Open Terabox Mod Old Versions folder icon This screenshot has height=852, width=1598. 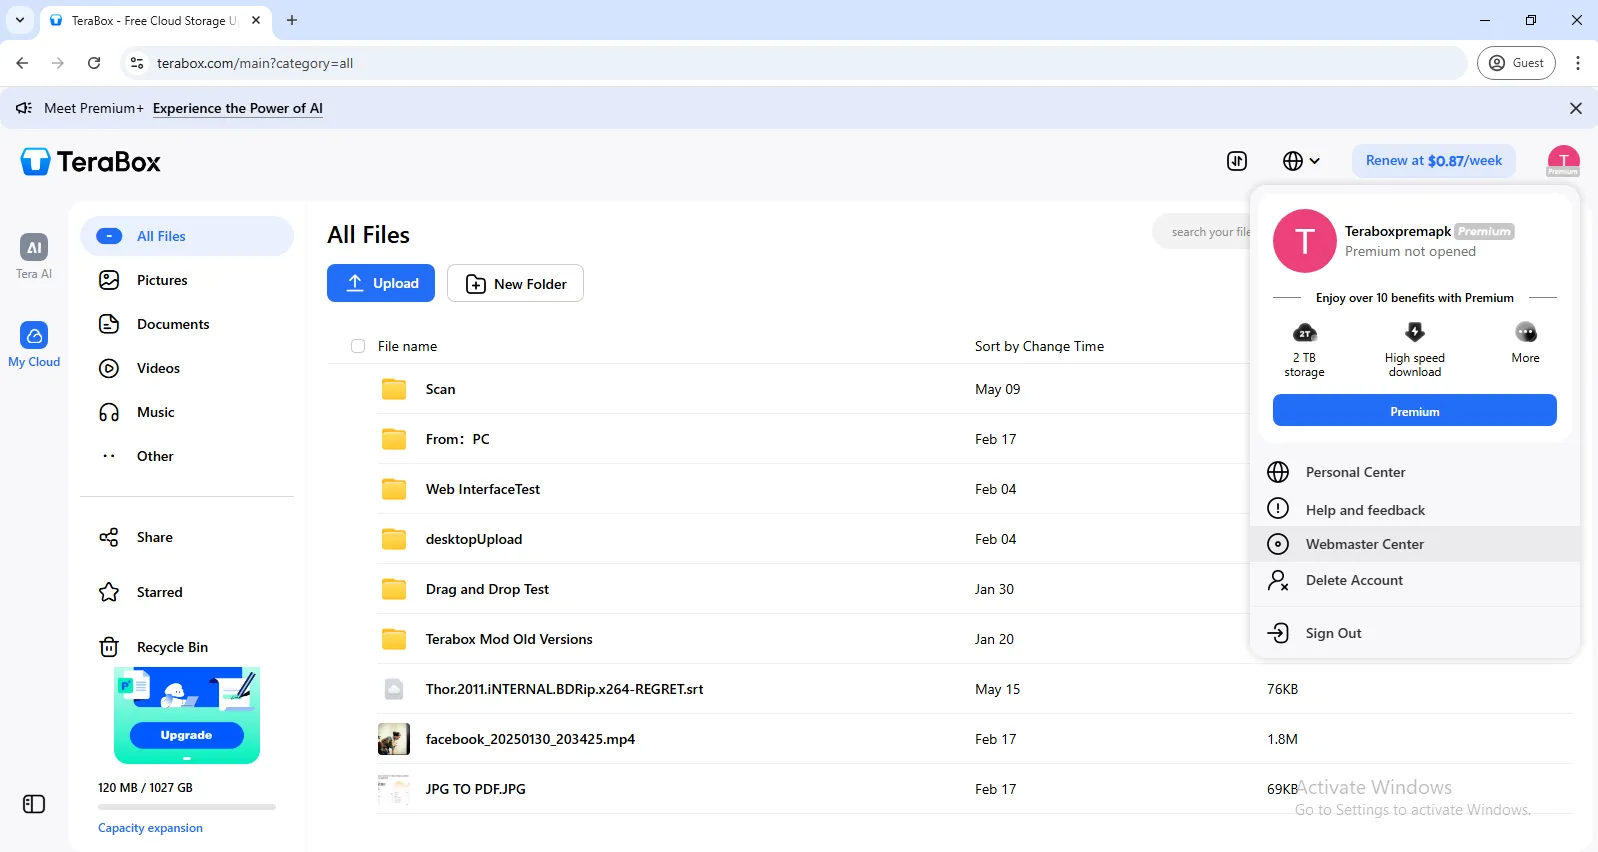click(x=394, y=639)
